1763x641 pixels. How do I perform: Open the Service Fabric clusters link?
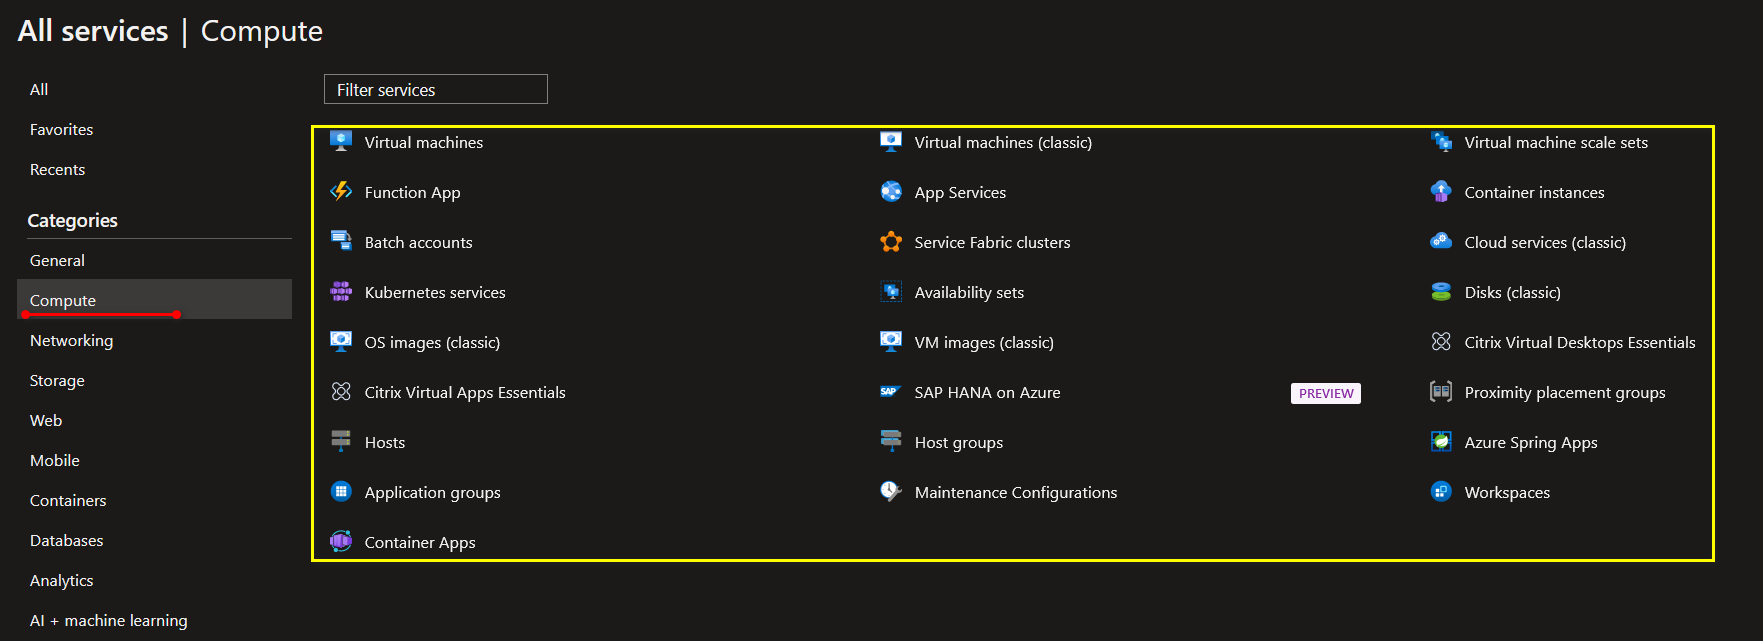[992, 242]
